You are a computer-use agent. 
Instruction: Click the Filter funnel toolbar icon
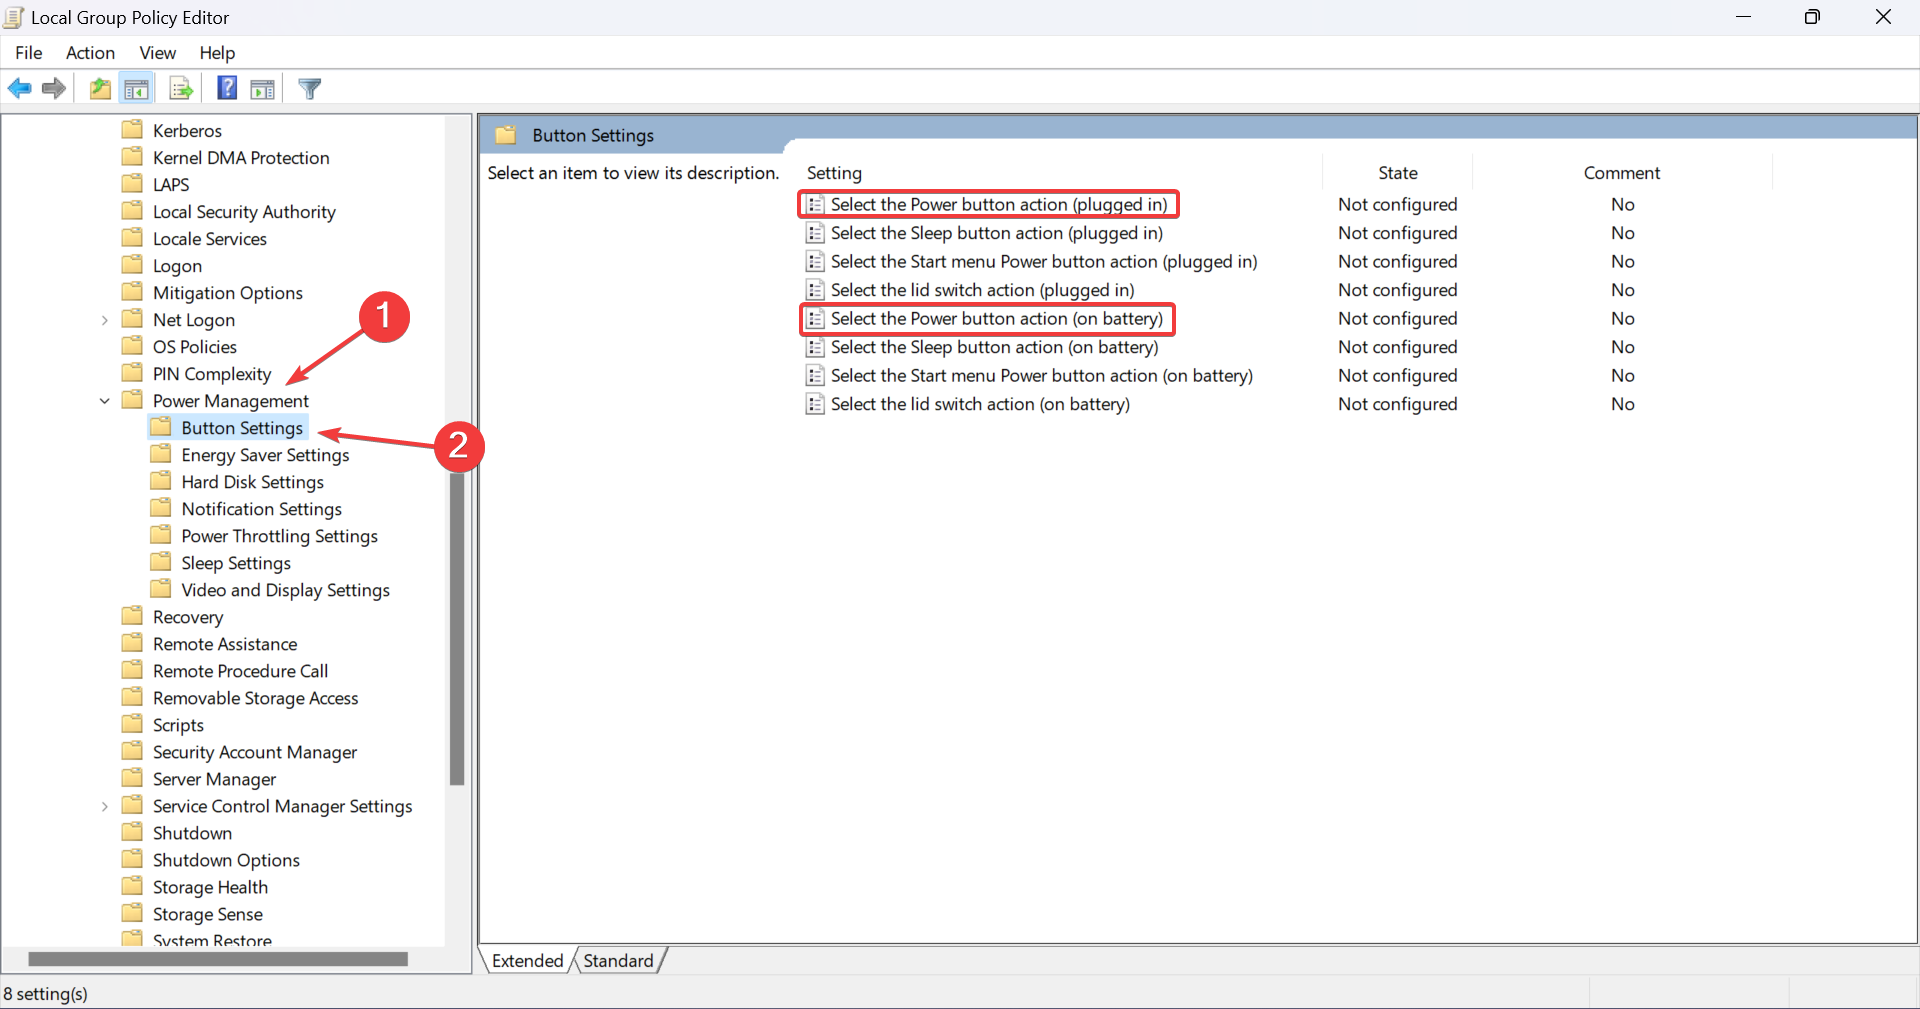point(310,89)
